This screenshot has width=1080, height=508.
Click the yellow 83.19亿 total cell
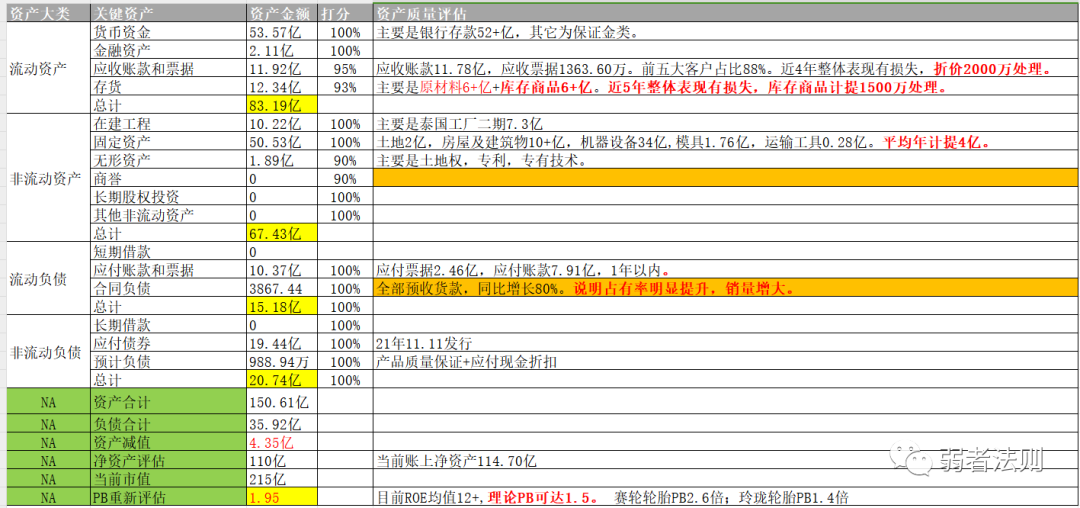(283, 105)
